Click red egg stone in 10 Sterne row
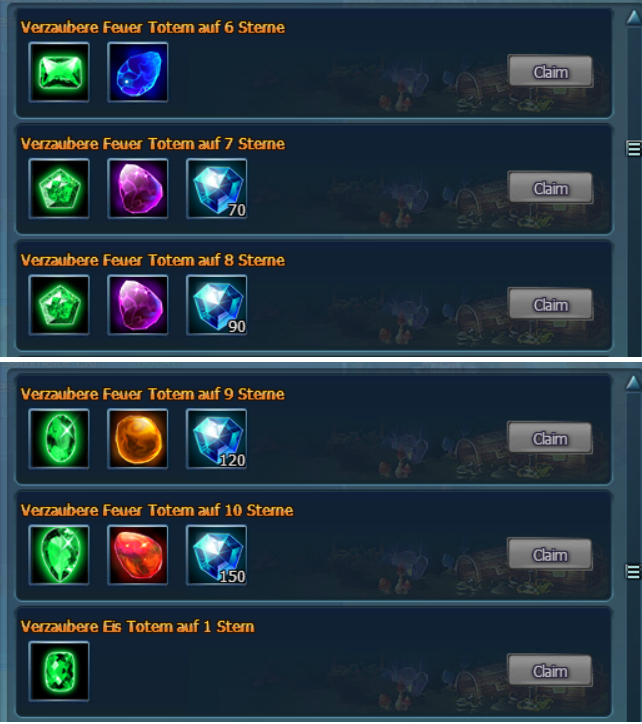 [138, 555]
